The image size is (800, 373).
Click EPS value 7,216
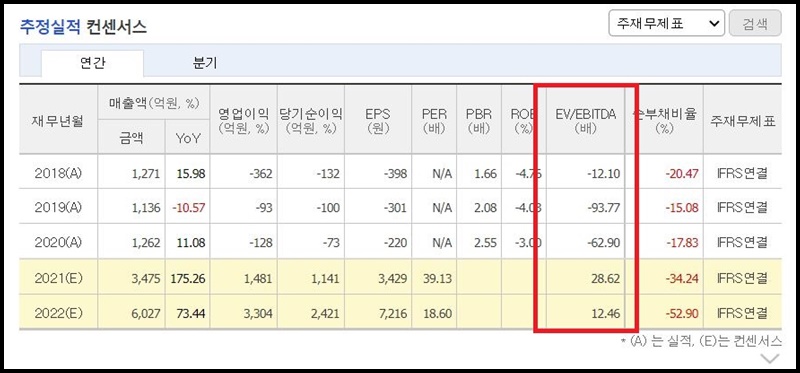coord(393,313)
